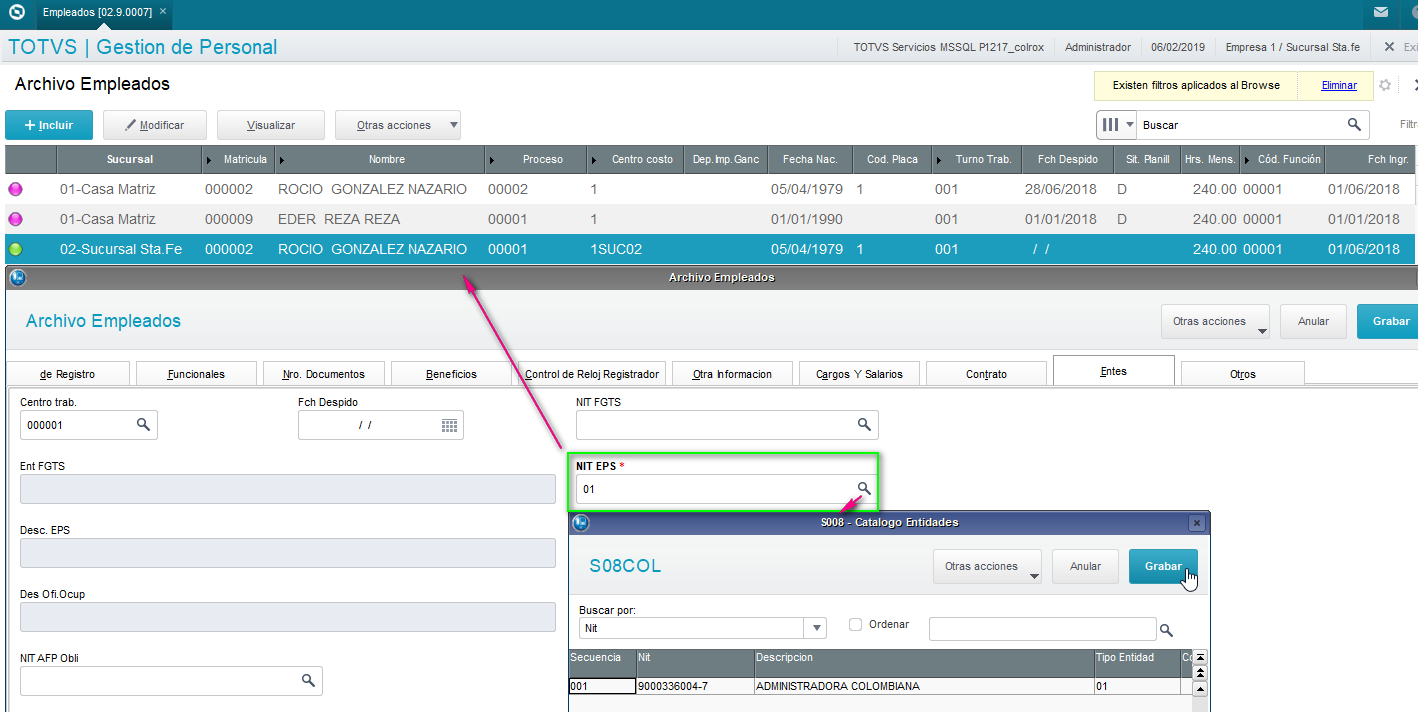The image size is (1418, 712).
Task: Toggle the Ordenar checkbox
Action: (855, 624)
